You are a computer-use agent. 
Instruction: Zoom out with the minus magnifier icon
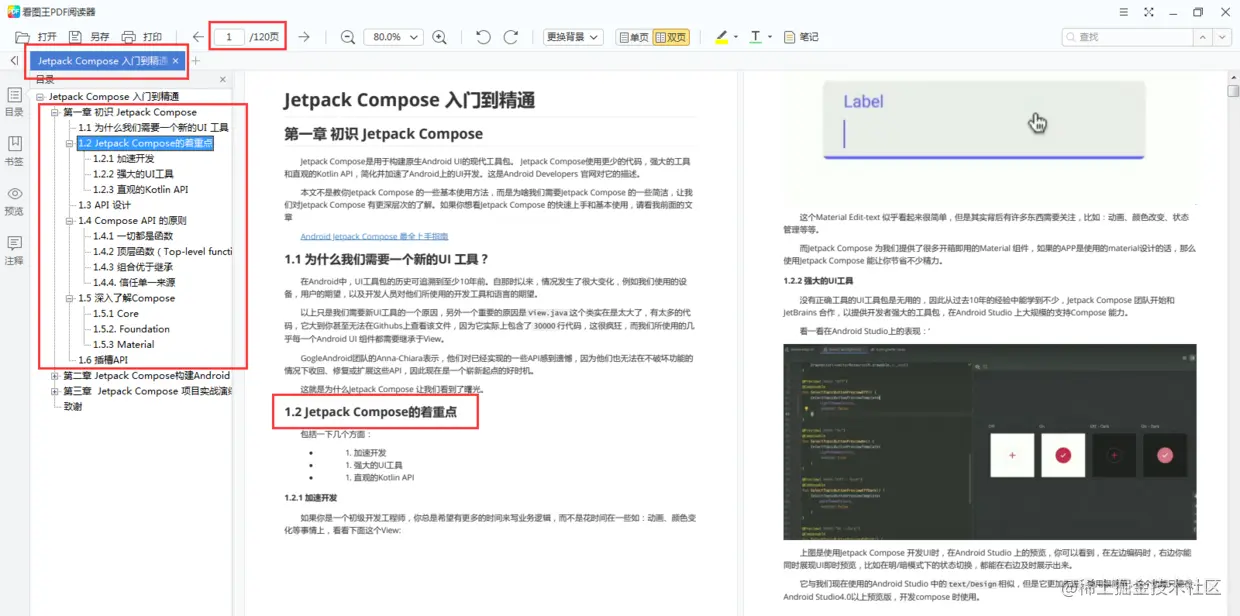click(x=348, y=37)
